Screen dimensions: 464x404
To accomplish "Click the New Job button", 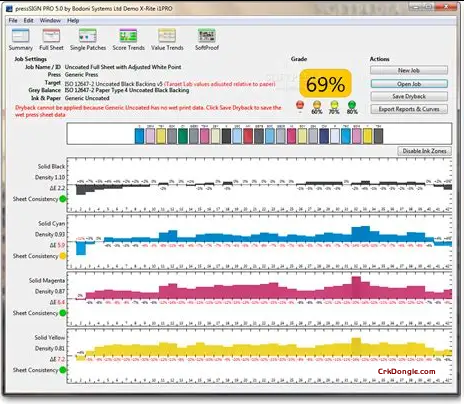I will (409, 70).
